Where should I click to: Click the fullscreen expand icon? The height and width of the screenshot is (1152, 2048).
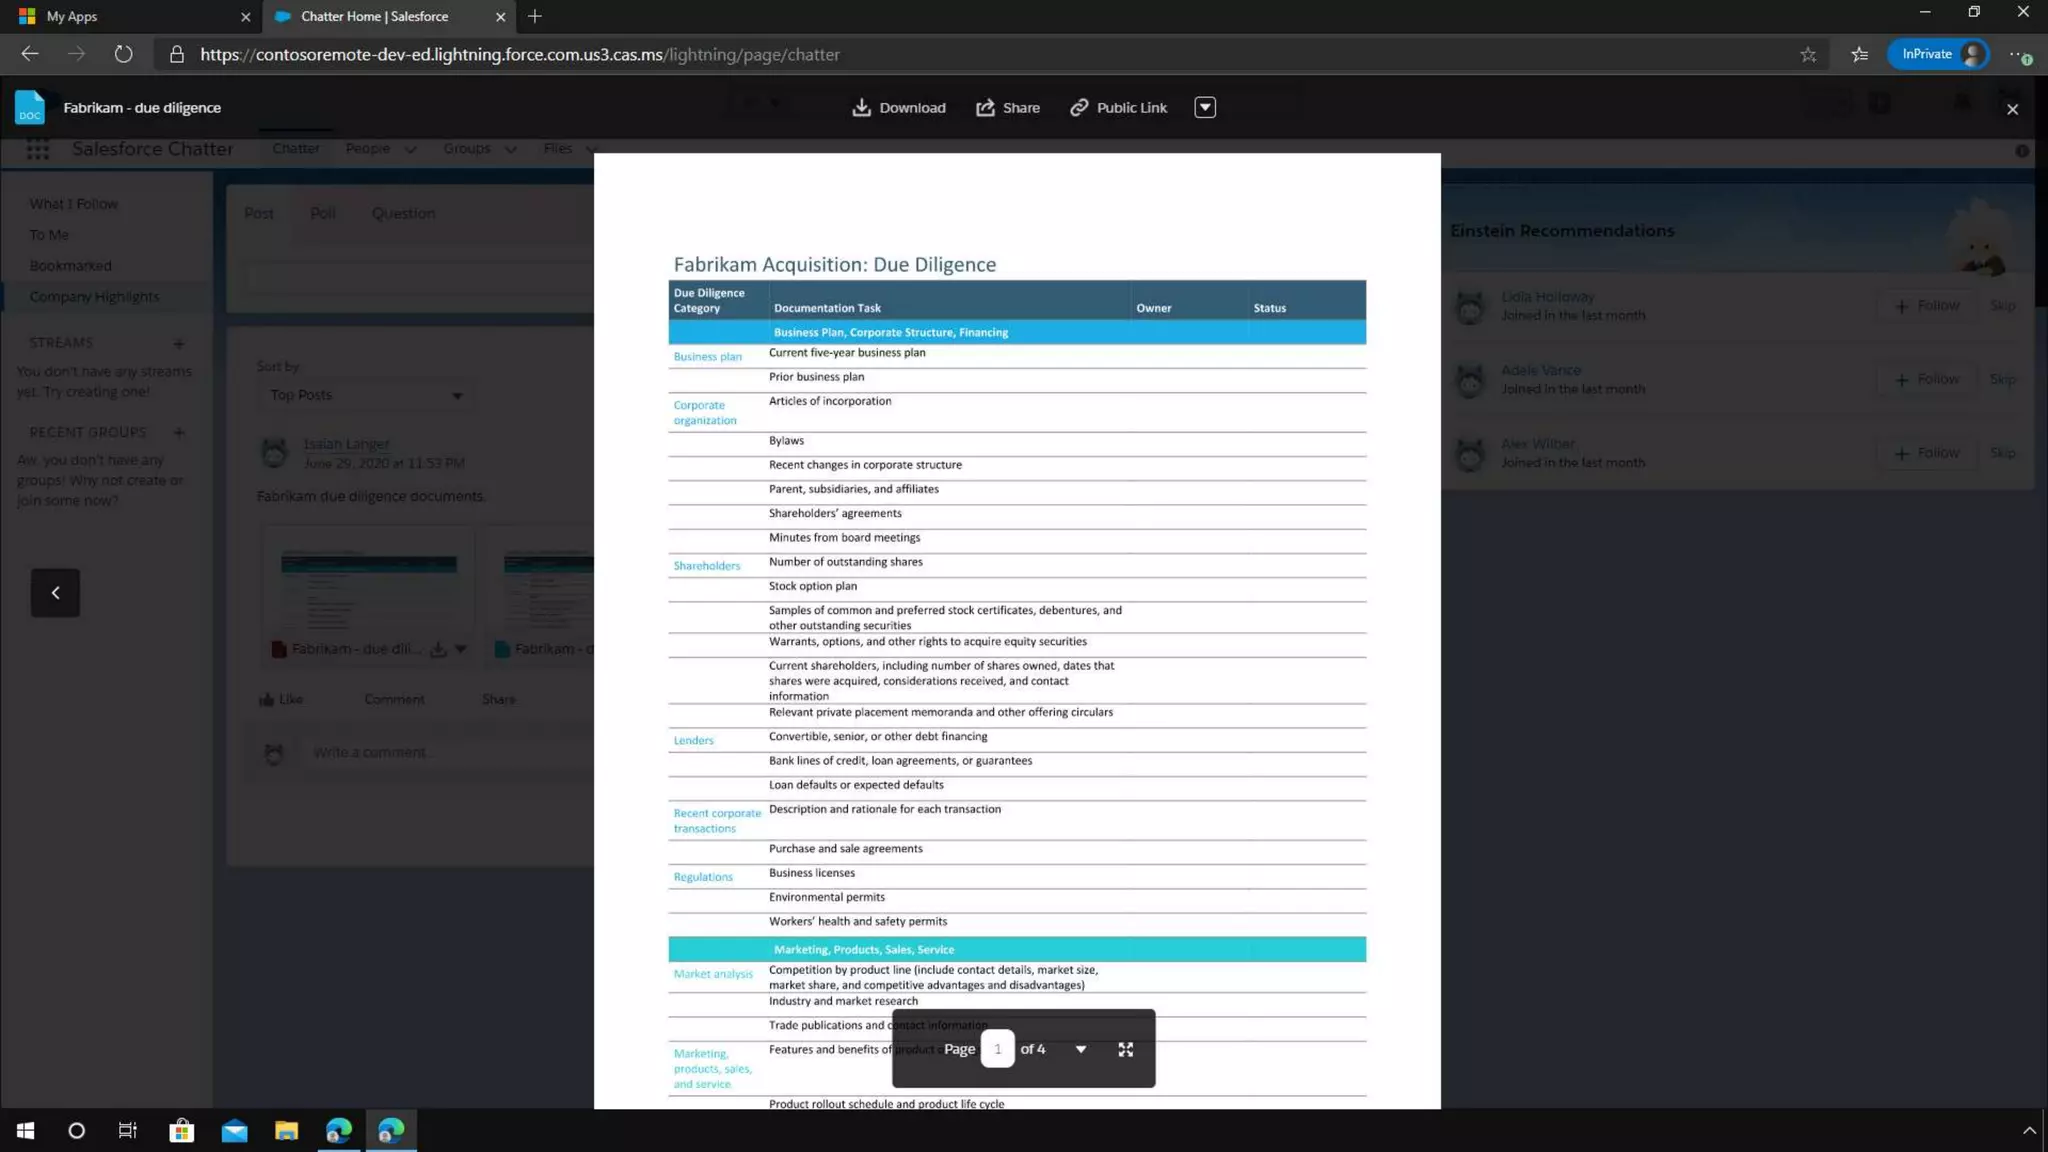pos(1125,1049)
